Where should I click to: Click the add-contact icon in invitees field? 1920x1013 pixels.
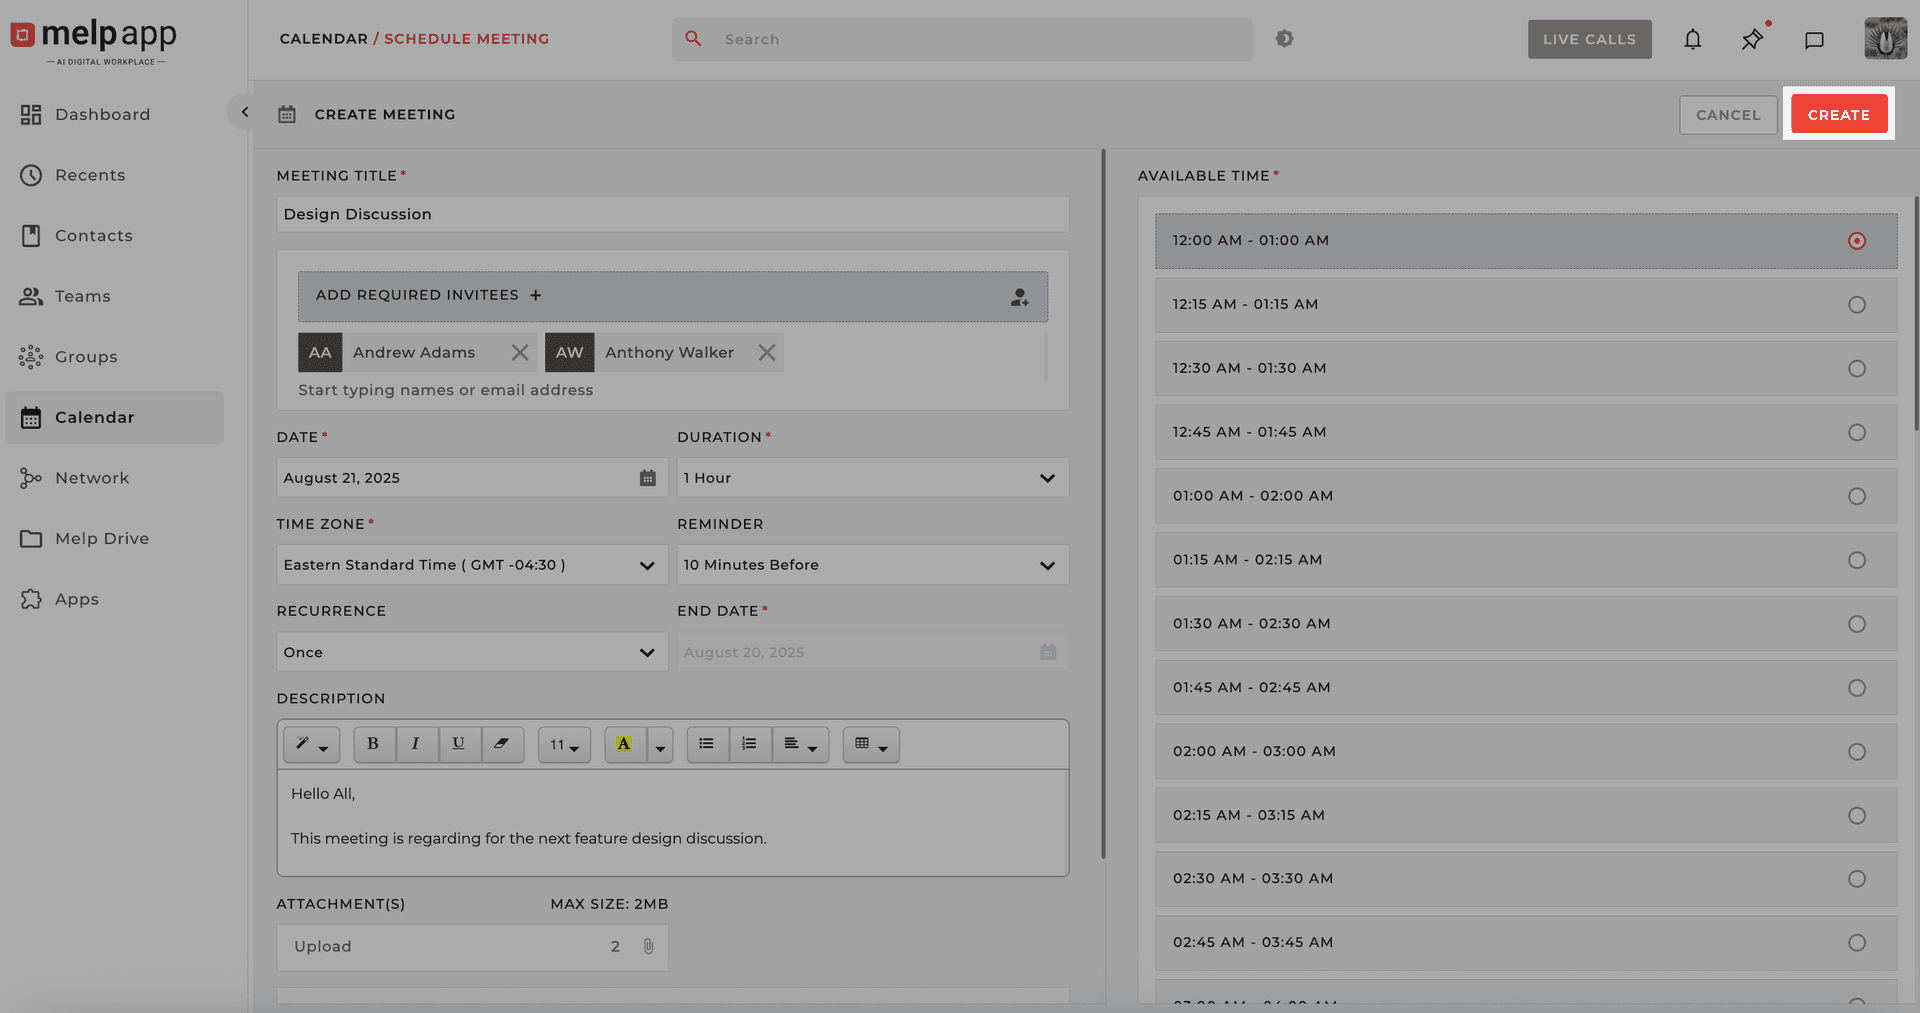point(1019,296)
